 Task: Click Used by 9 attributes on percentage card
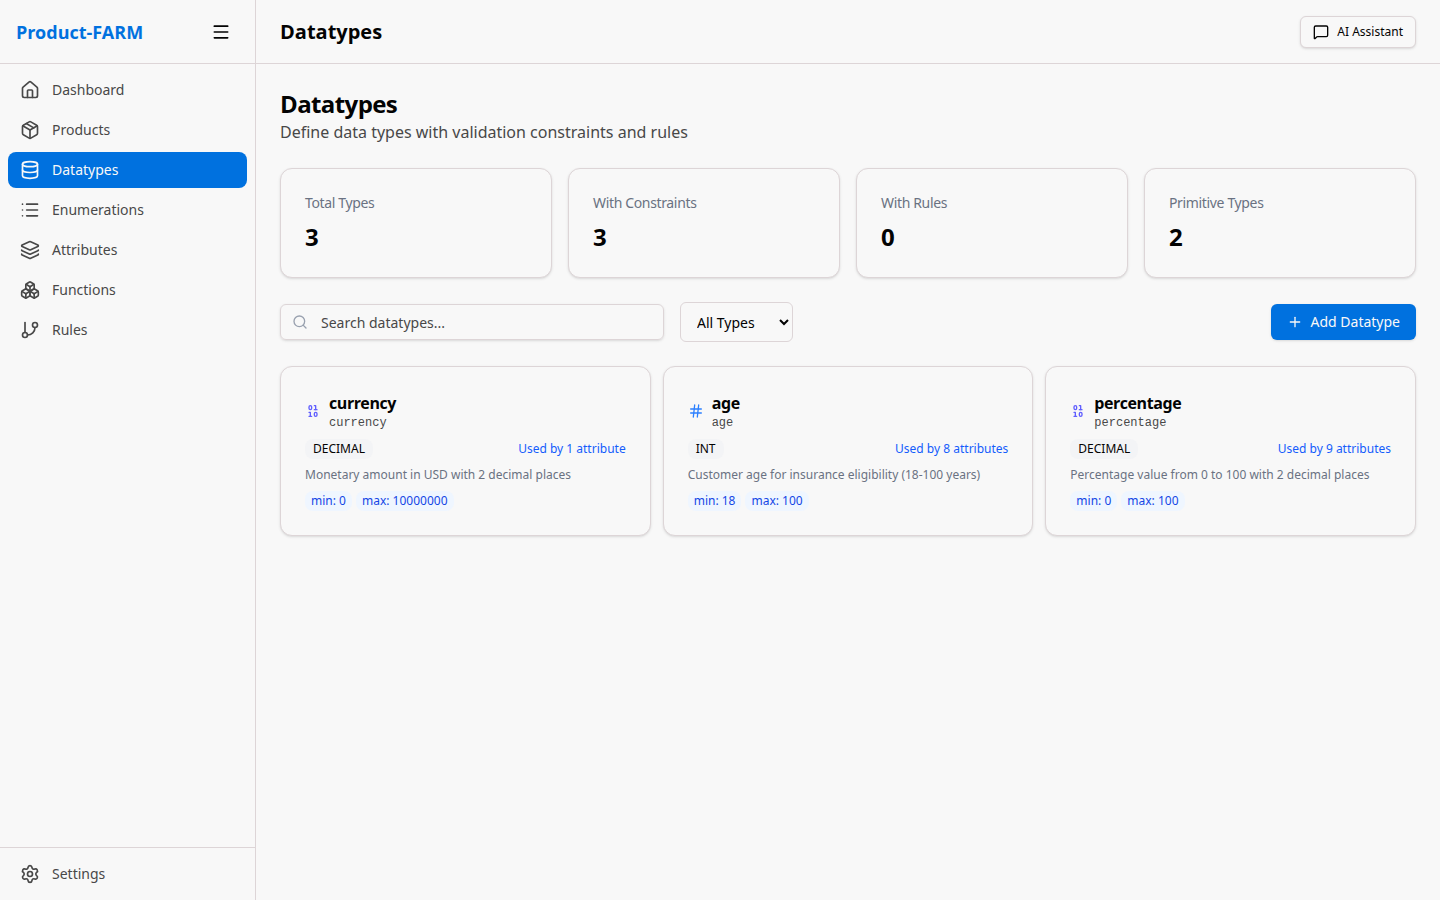point(1334,448)
